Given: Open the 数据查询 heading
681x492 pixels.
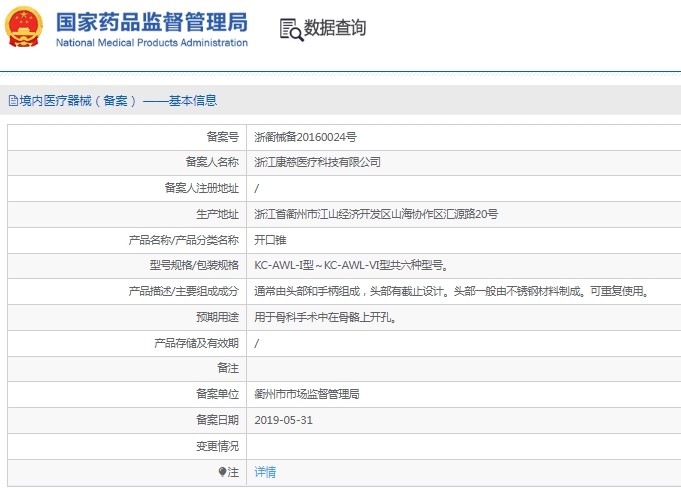Looking at the screenshot, I should (334, 28).
